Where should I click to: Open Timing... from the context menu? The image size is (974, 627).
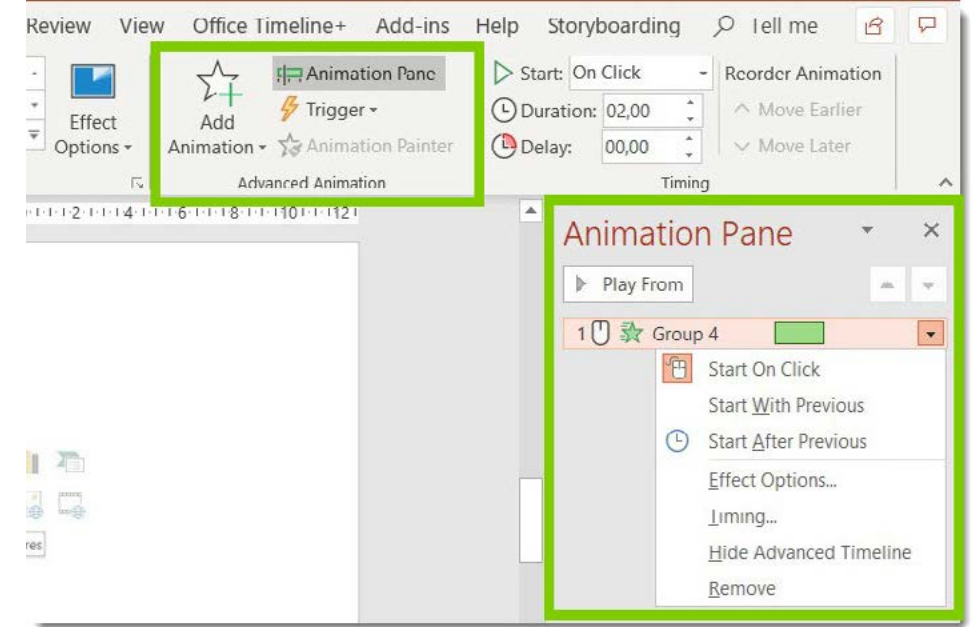(x=801, y=516)
